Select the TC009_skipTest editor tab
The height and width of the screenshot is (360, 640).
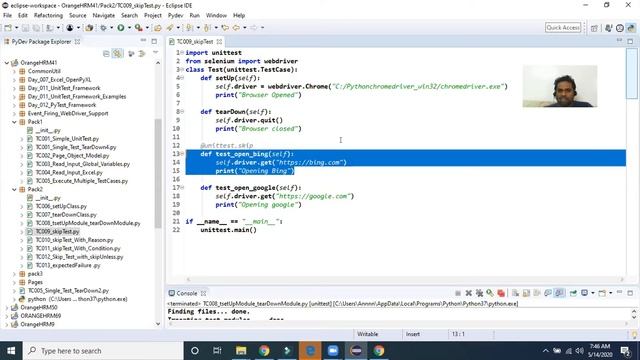[195, 42]
